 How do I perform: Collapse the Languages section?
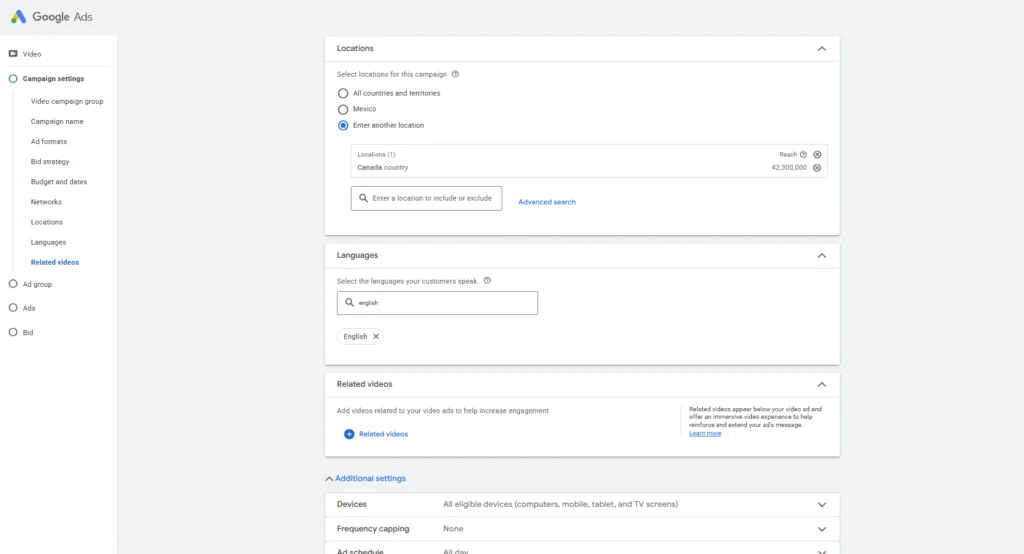point(822,255)
